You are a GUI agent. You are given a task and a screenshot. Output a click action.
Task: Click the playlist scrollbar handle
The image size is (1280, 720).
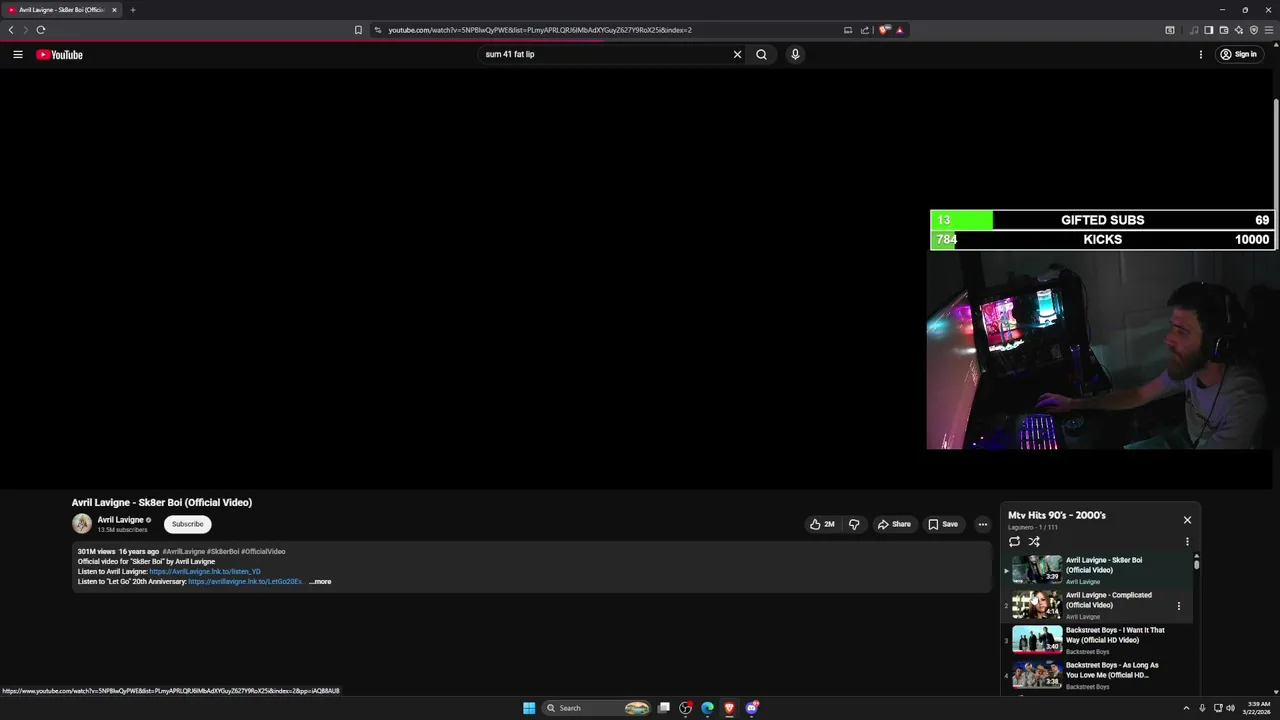1196,563
